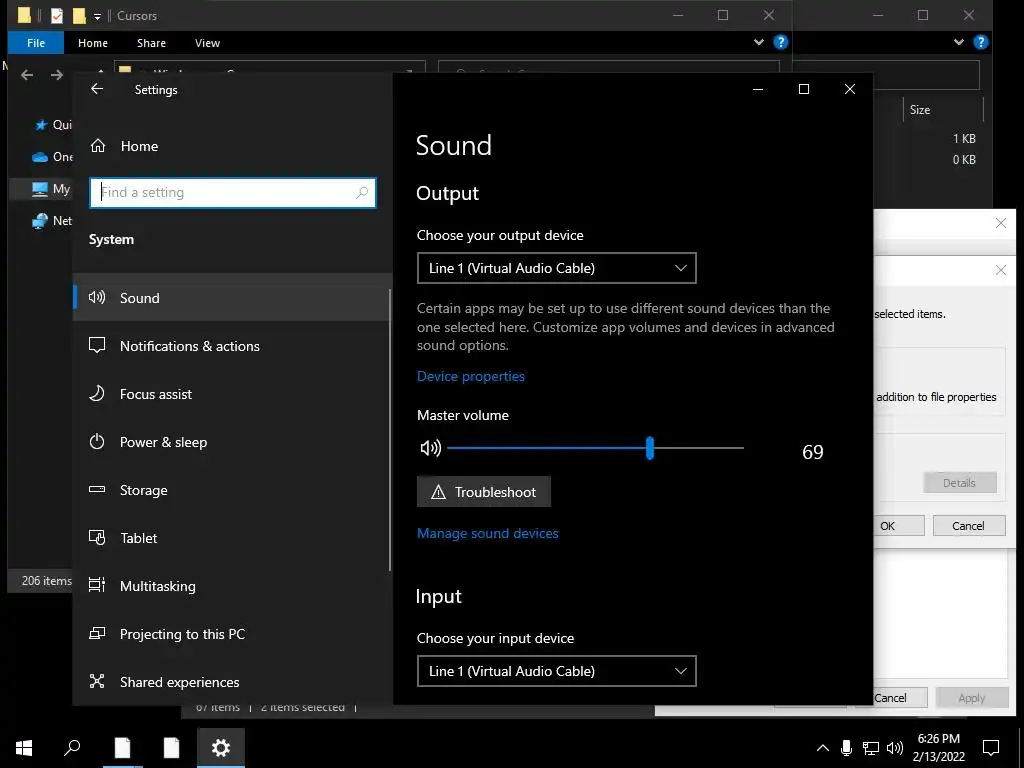Open Quick Access Toolbar dropdown in Cursors window
The height and width of the screenshot is (768, 1024).
(97, 16)
